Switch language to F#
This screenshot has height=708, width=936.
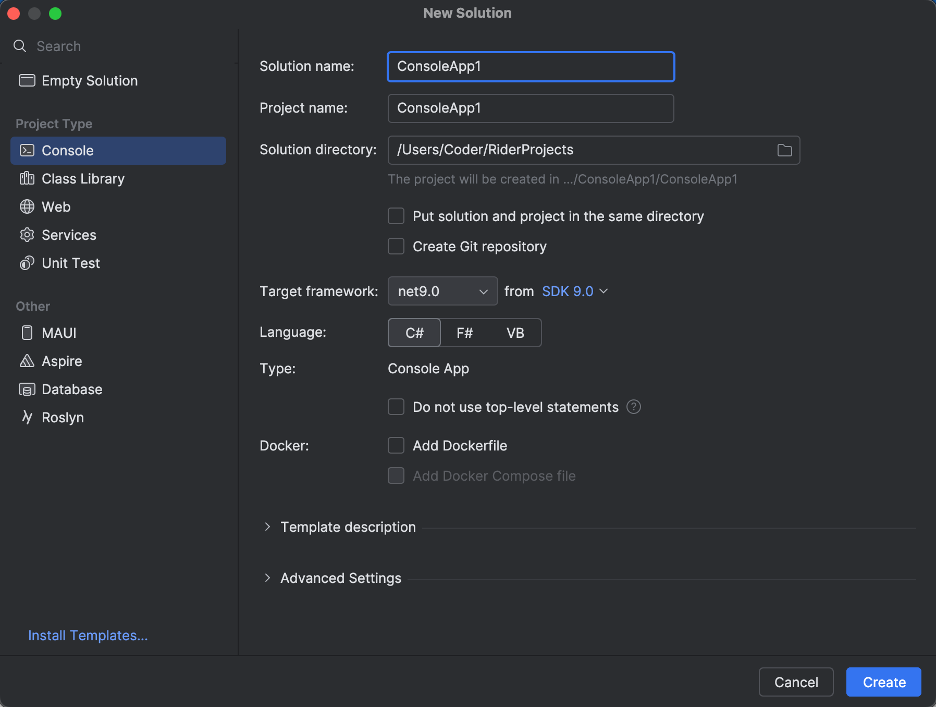(465, 333)
